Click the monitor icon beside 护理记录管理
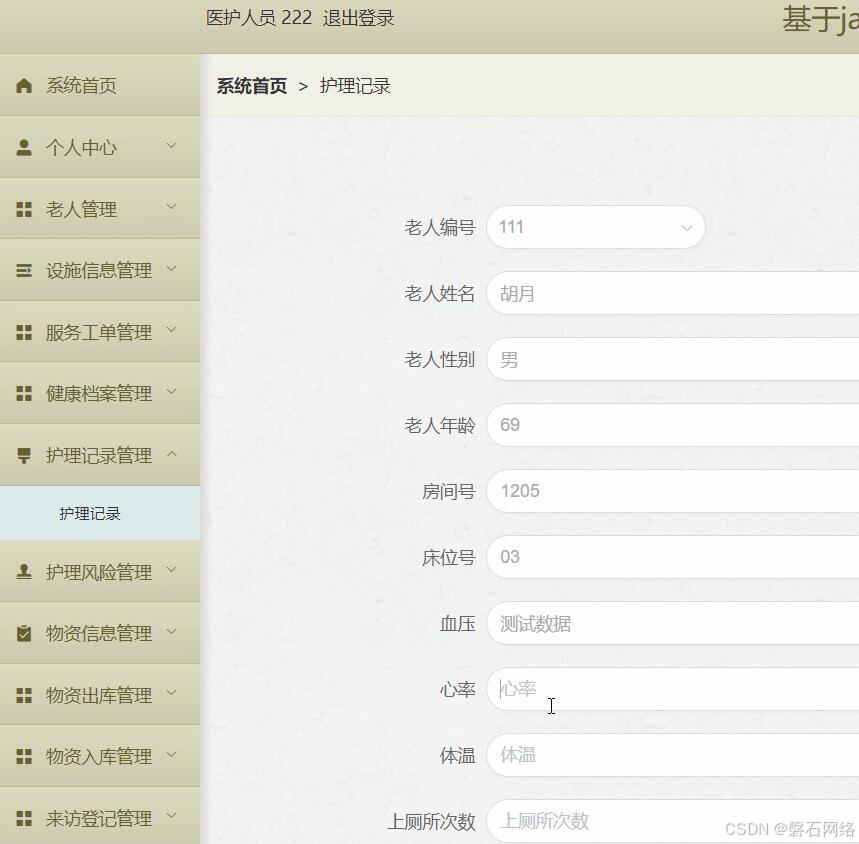 coord(22,455)
